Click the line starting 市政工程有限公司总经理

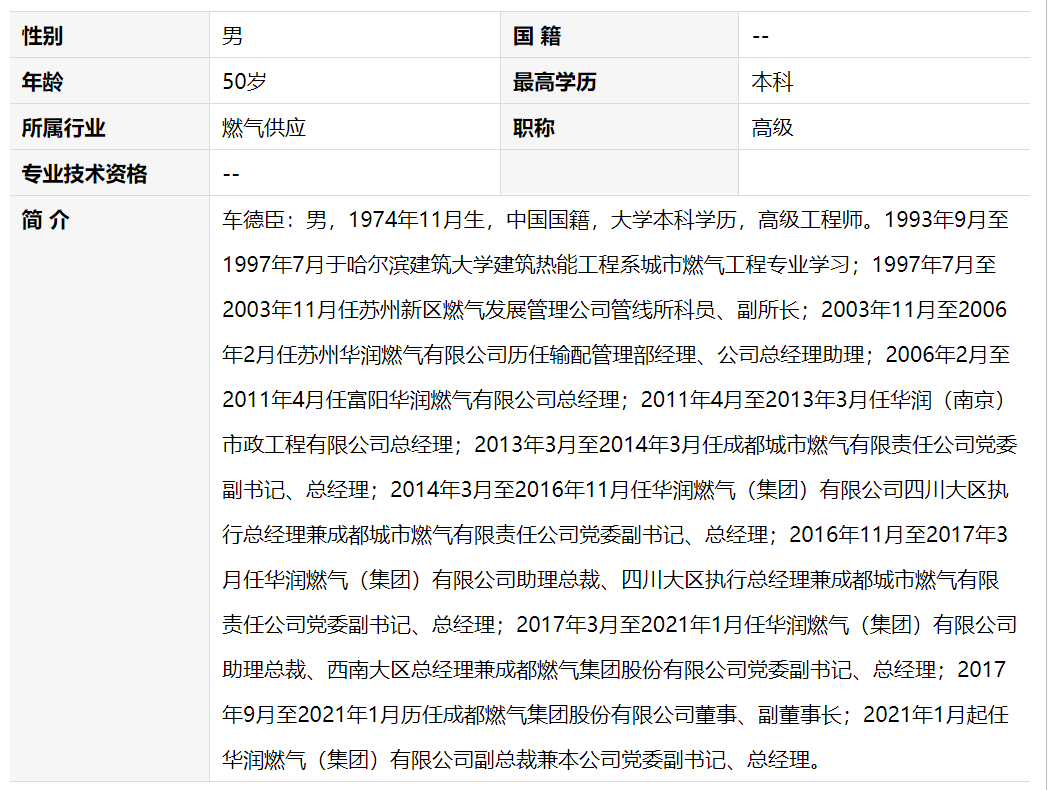[x=620, y=445]
